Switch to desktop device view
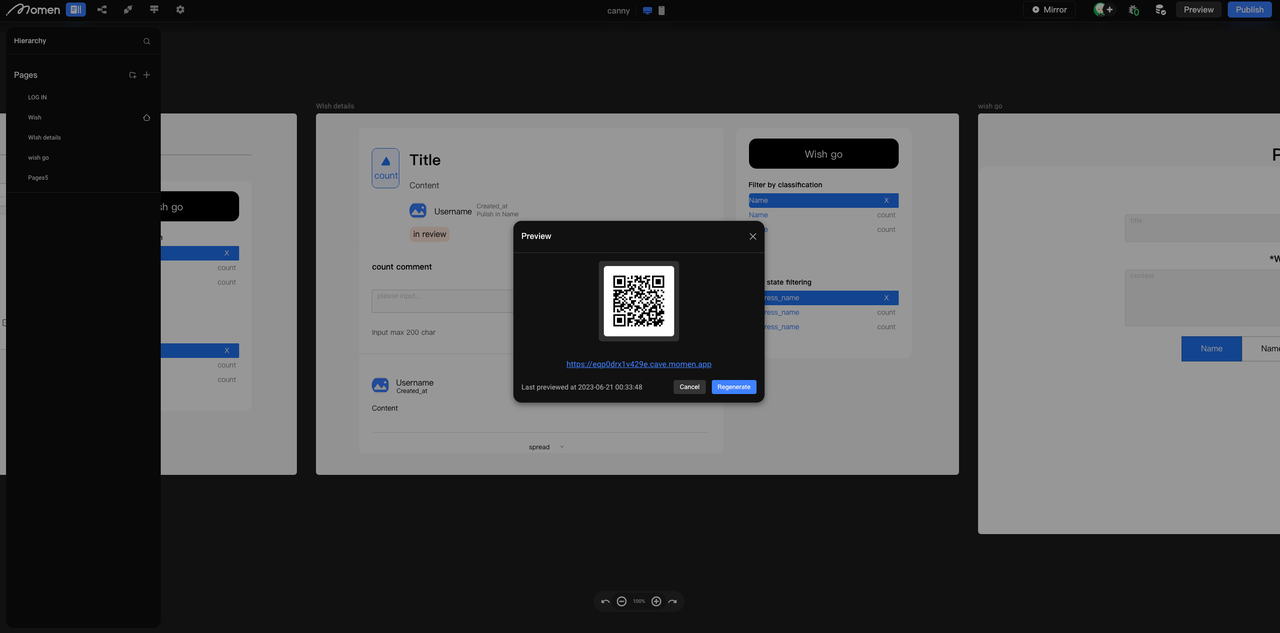The height and width of the screenshot is (633, 1280). pyautogui.click(x=647, y=10)
